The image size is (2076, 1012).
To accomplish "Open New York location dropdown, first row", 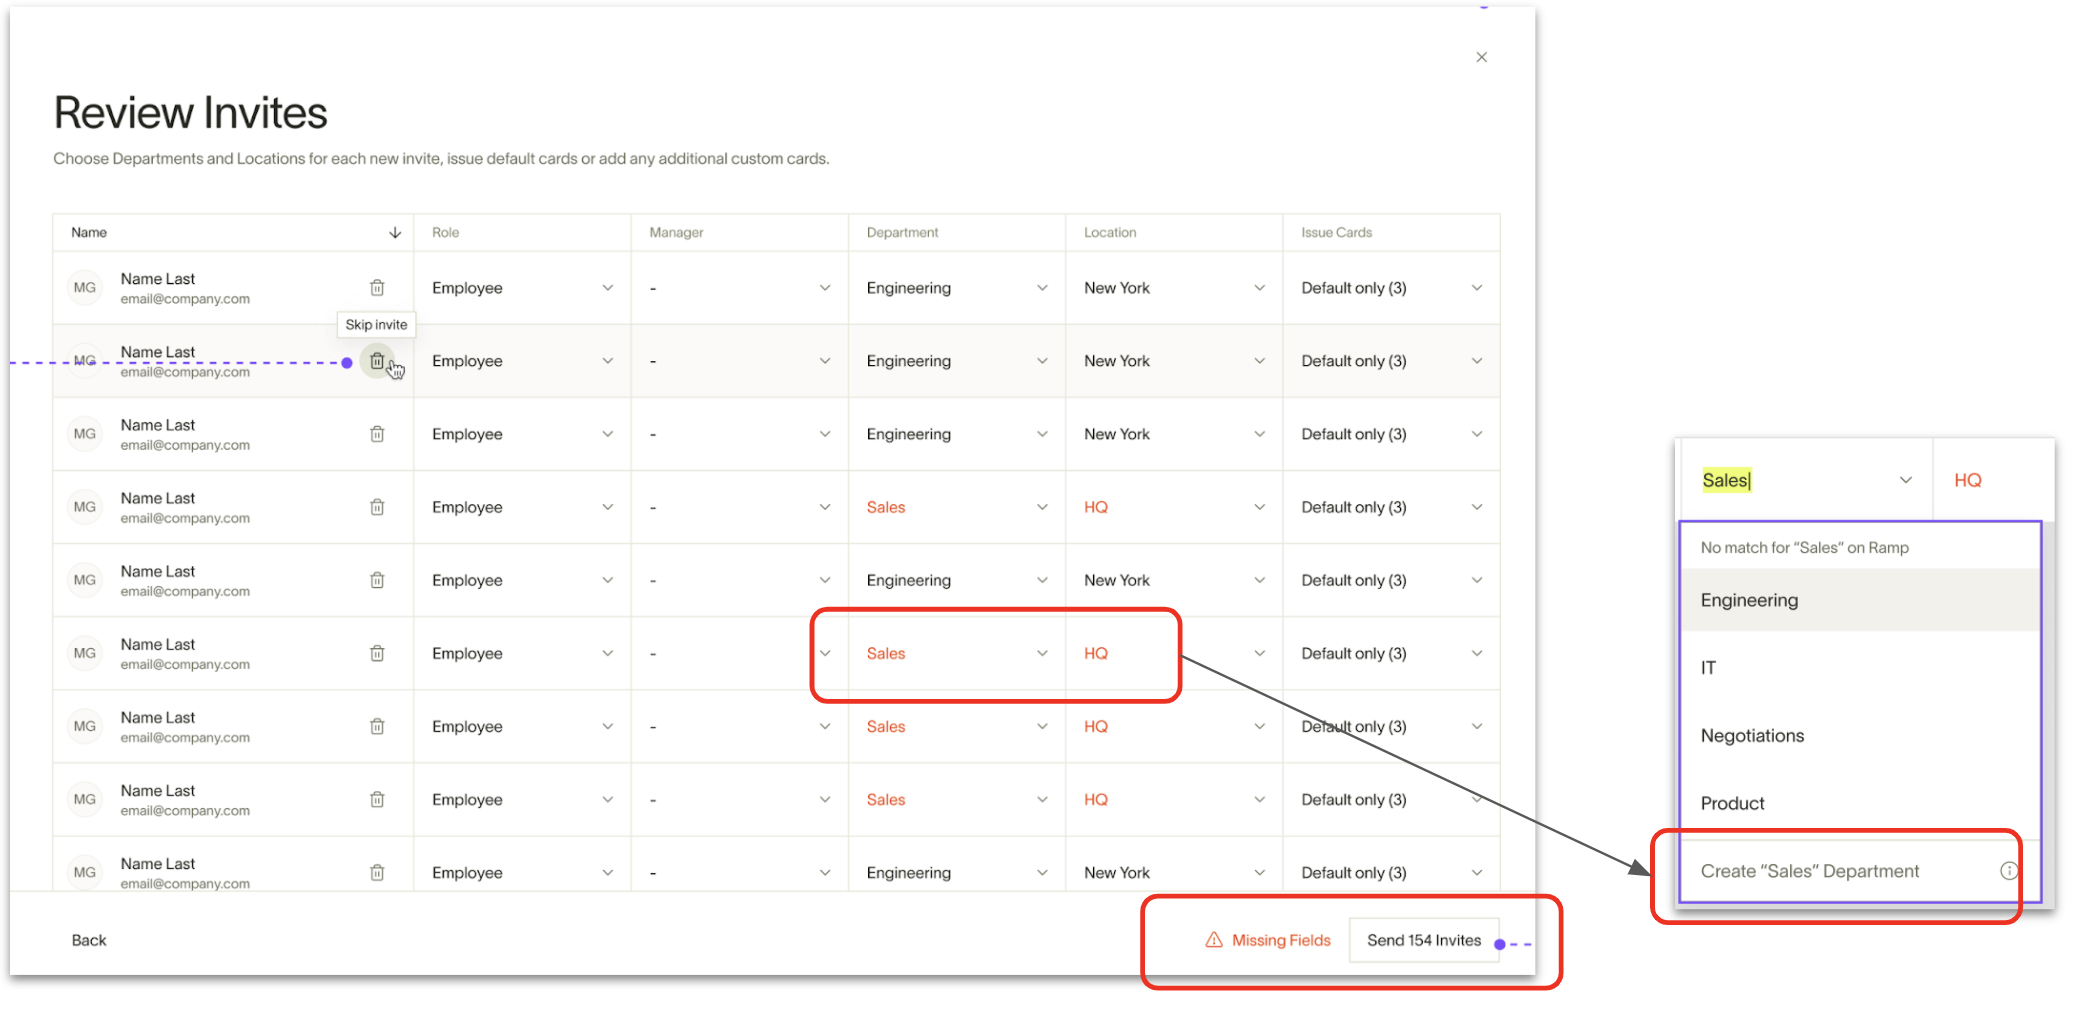I will (x=1174, y=288).
